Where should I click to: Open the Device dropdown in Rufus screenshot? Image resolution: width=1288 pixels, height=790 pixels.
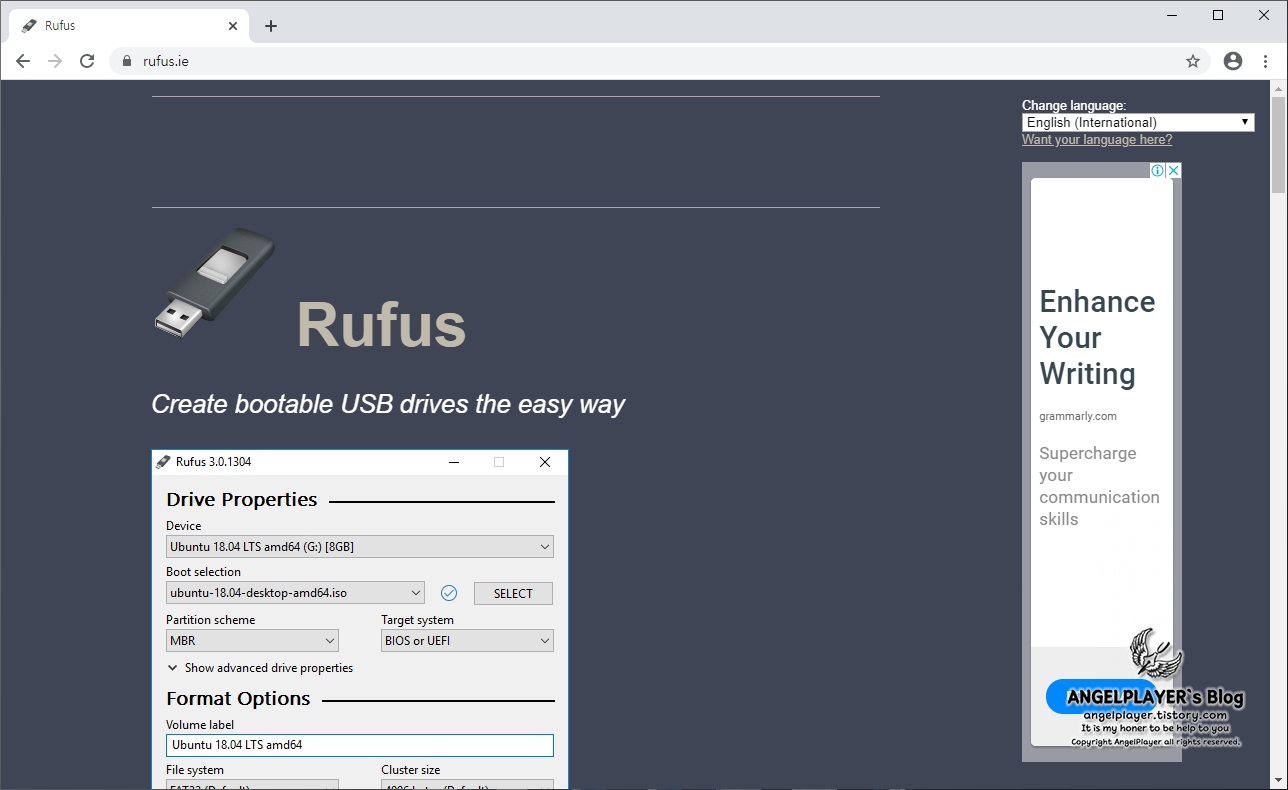tap(359, 547)
